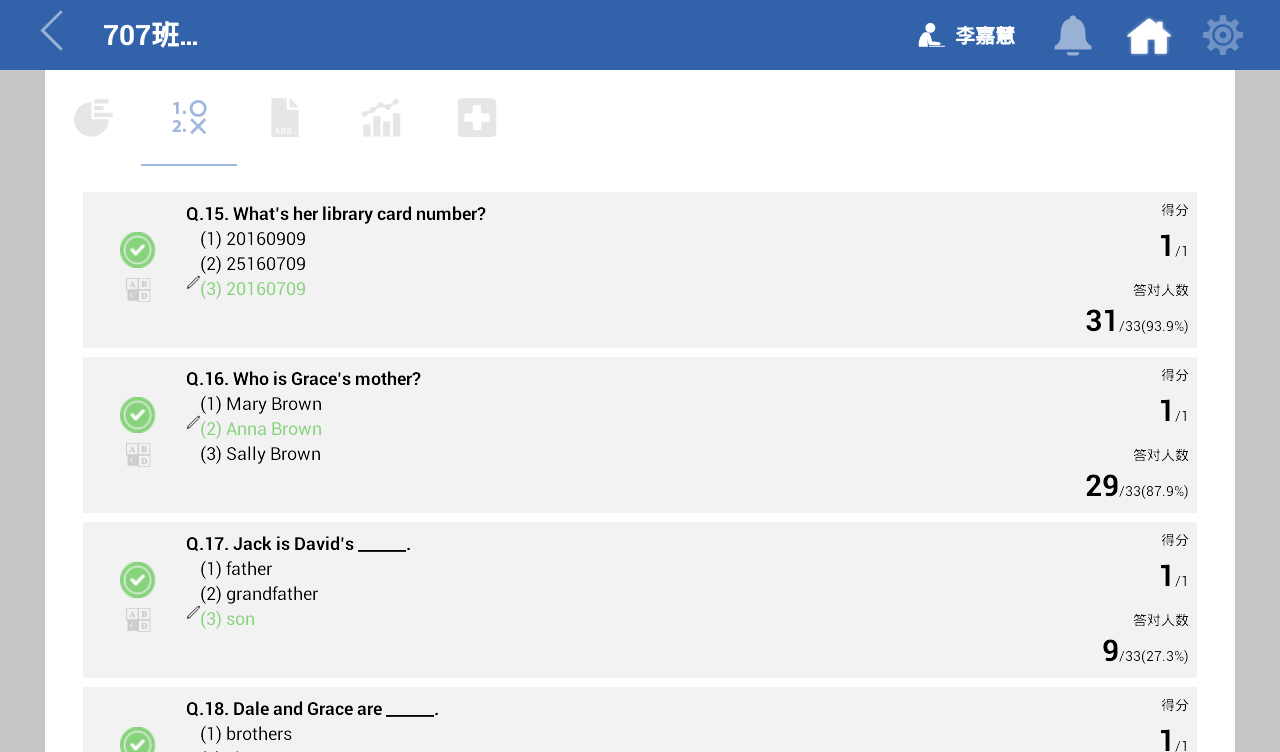The height and width of the screenshot is (752, 1280).
Task: Go to the home screen icon
Action: 1149,36
